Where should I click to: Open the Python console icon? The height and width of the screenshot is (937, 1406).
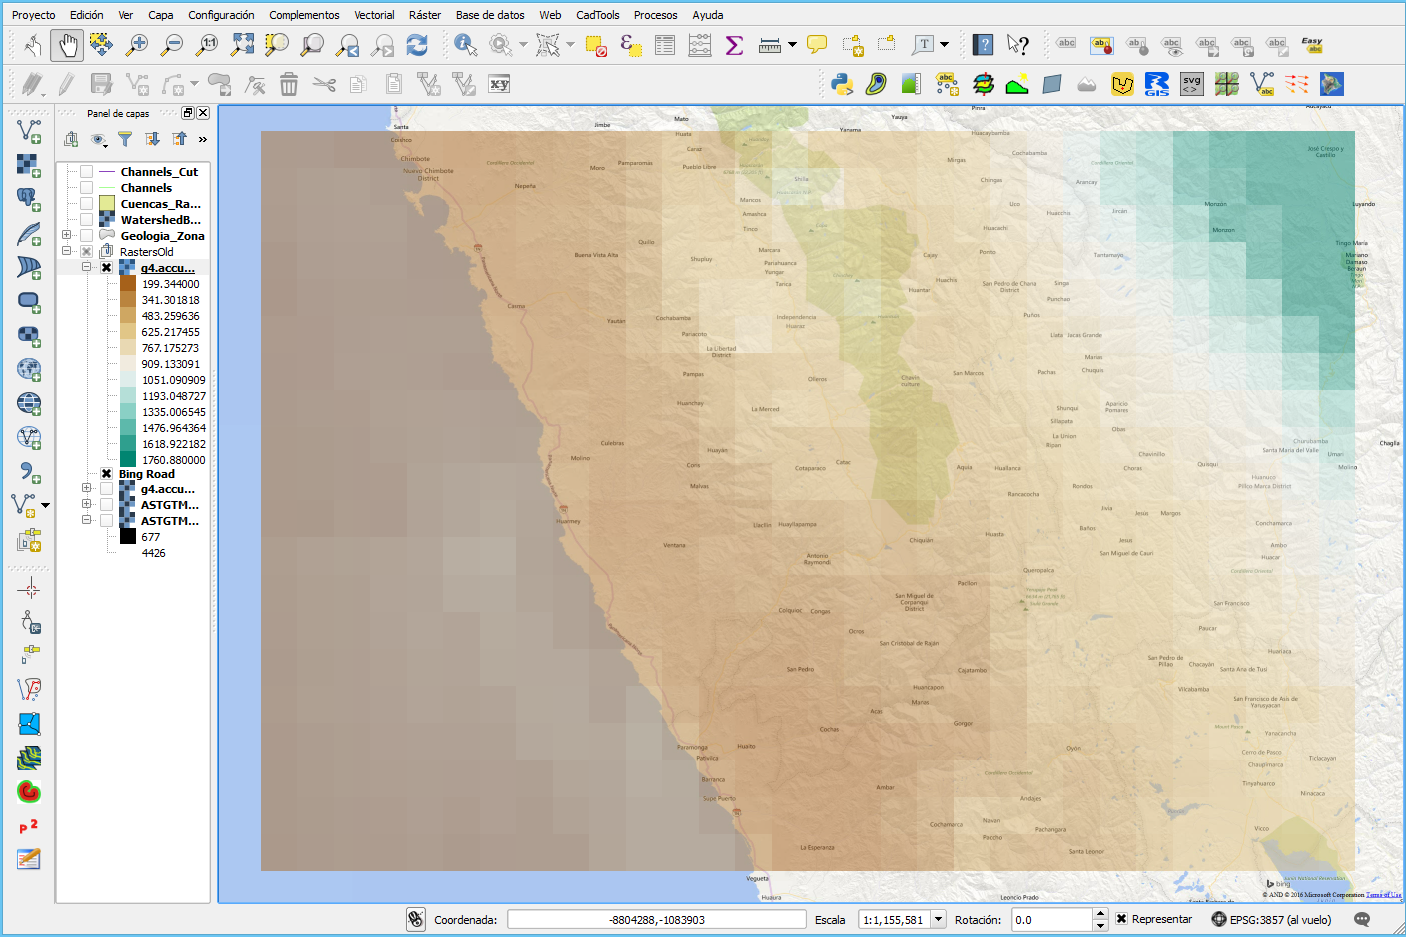(x=842, y=84)
